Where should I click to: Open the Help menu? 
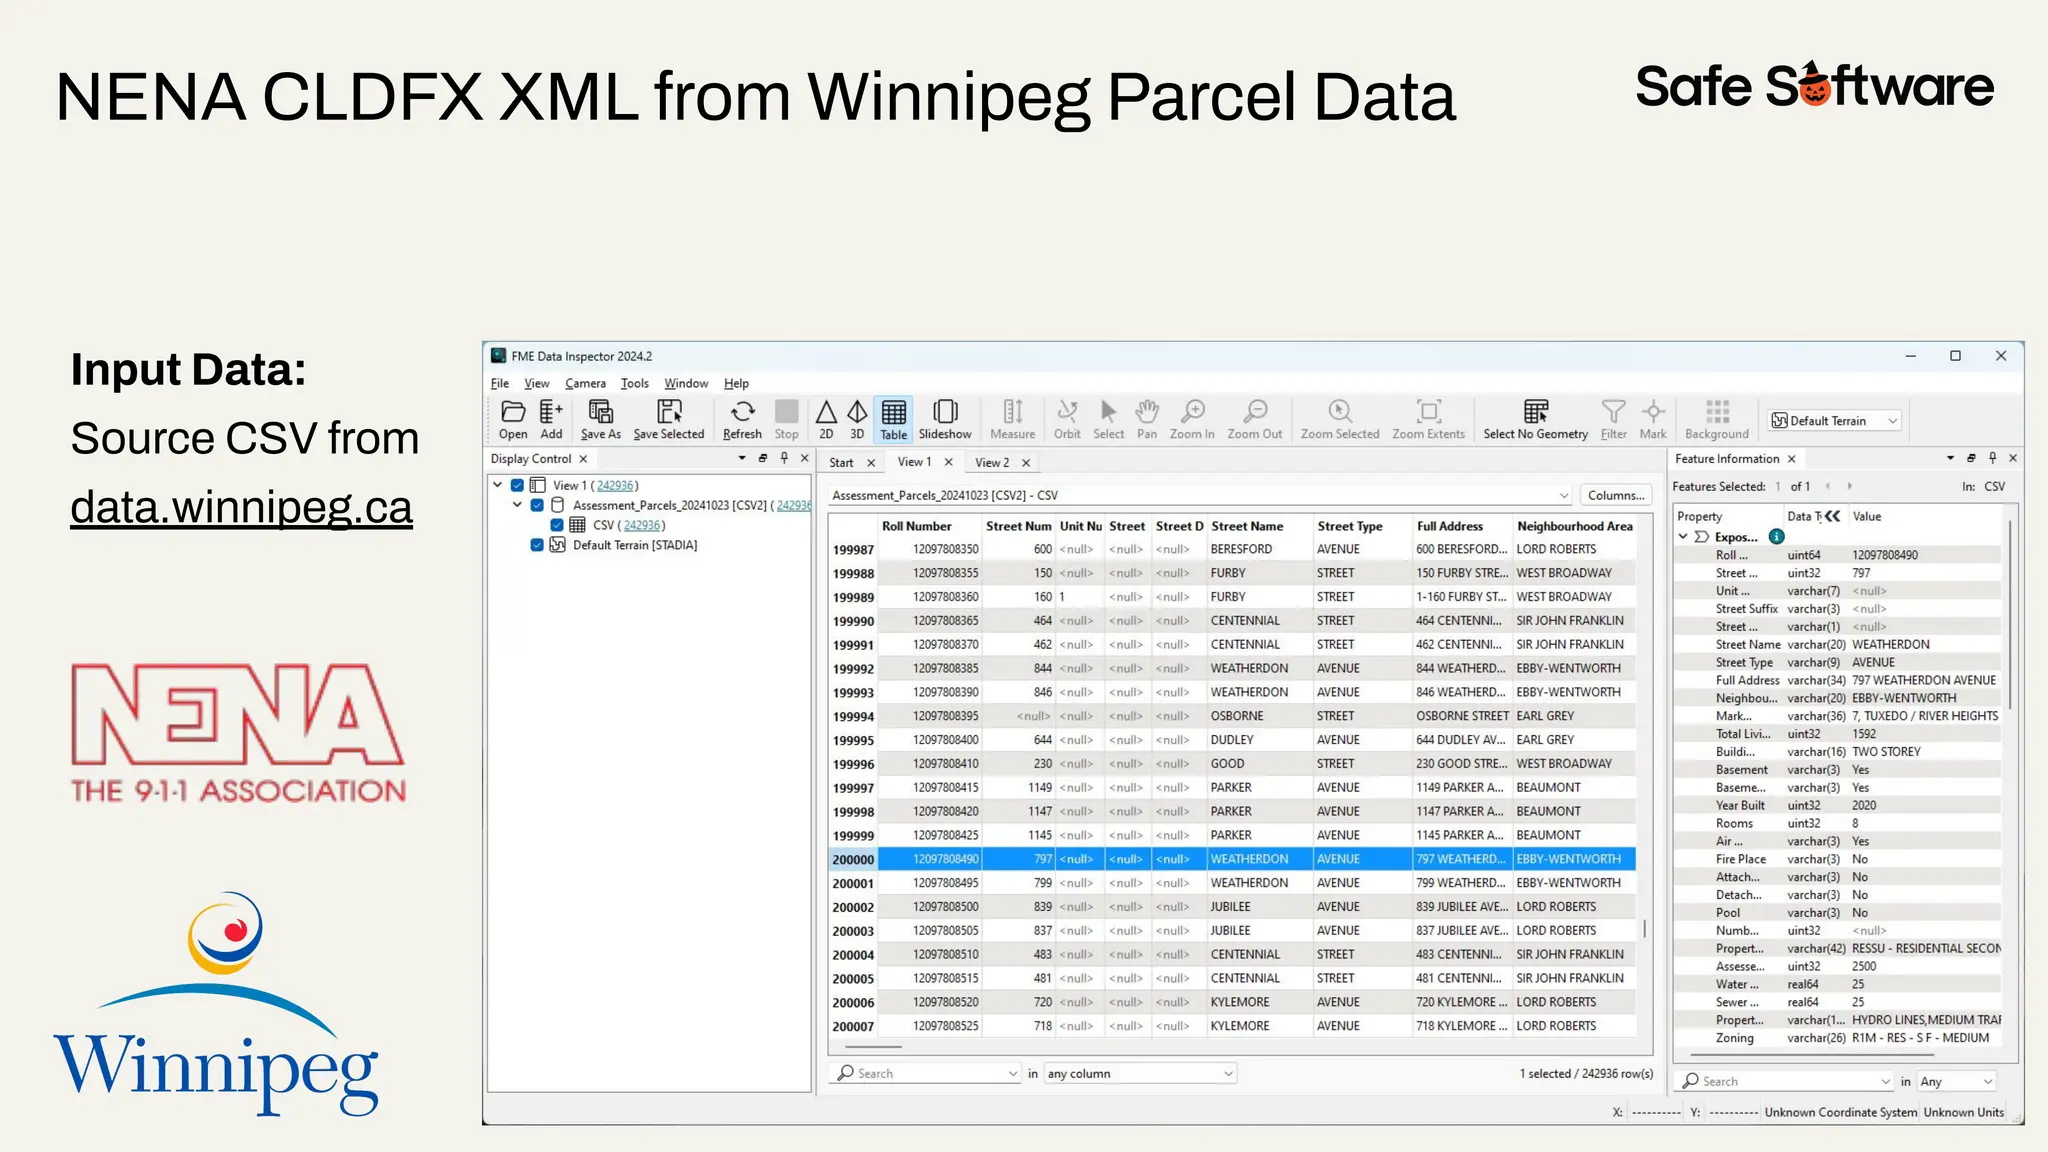[736, 383]
